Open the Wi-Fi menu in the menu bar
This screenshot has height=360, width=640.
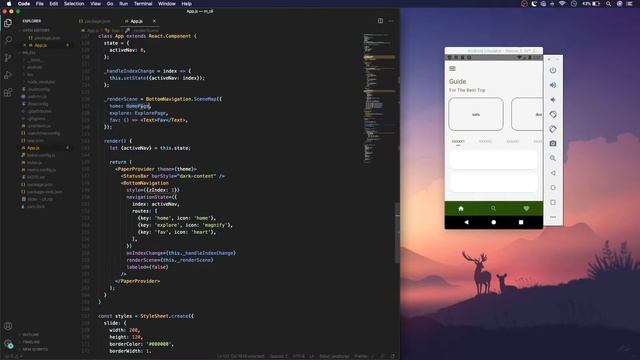pyautogui.click(x=562, y=4)
